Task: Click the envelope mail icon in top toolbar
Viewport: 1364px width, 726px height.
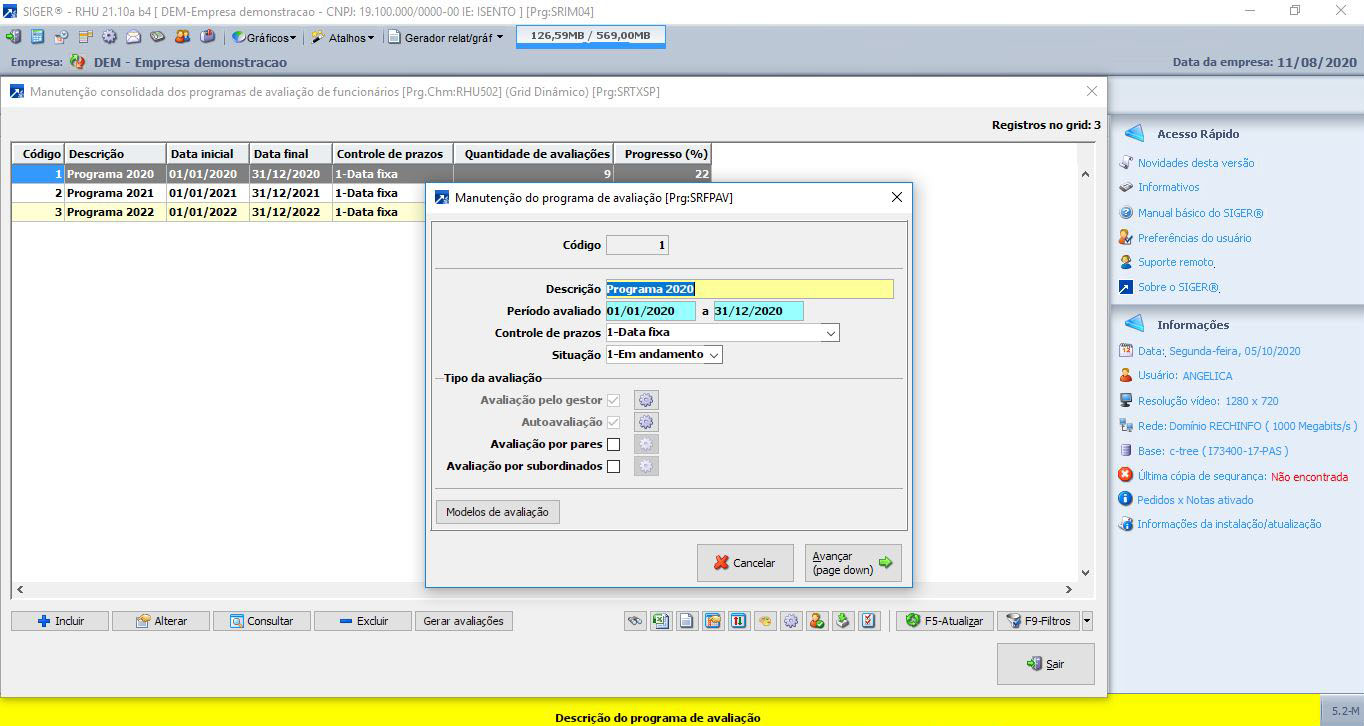Action: [133, 37]
